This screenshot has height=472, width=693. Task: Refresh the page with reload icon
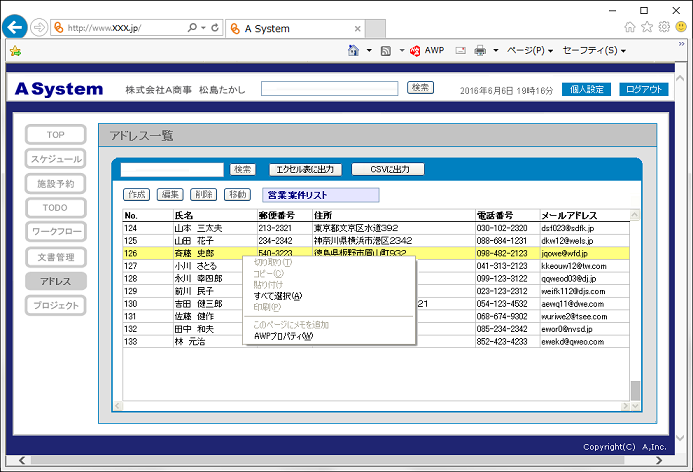(215, 28)
